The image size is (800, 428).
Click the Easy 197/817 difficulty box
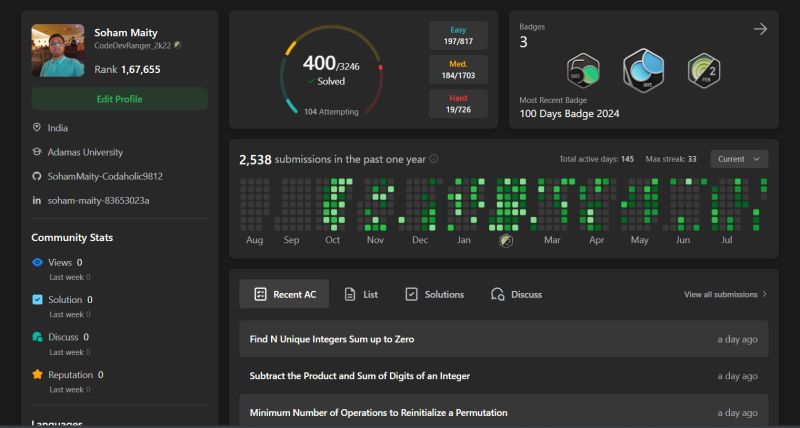458,35
